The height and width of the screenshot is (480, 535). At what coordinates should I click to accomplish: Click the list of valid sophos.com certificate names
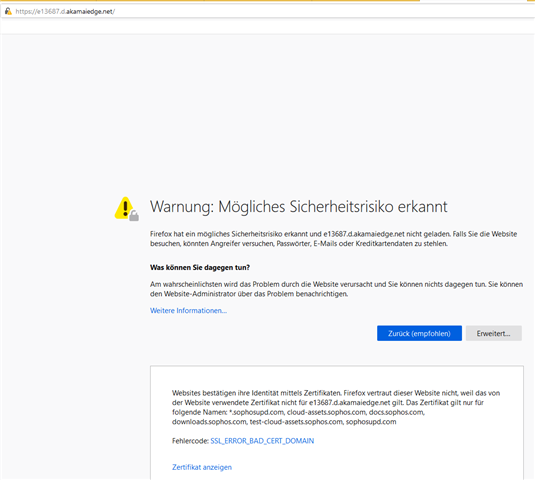299,417
